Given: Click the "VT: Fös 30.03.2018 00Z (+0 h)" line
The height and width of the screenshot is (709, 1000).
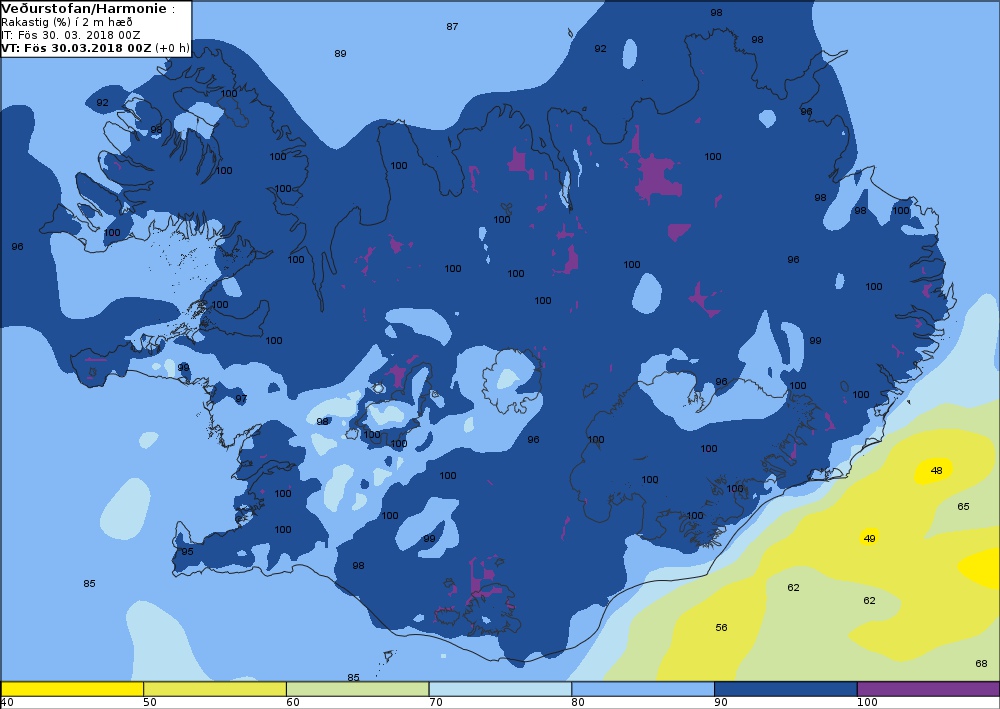Looking at the screenshot, I should click(96, 48).
